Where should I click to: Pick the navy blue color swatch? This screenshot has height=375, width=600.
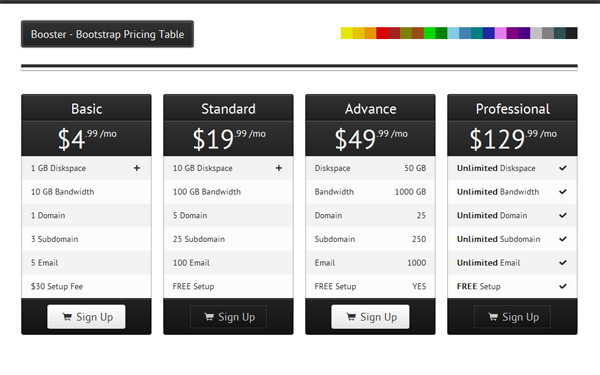point(489,33)
